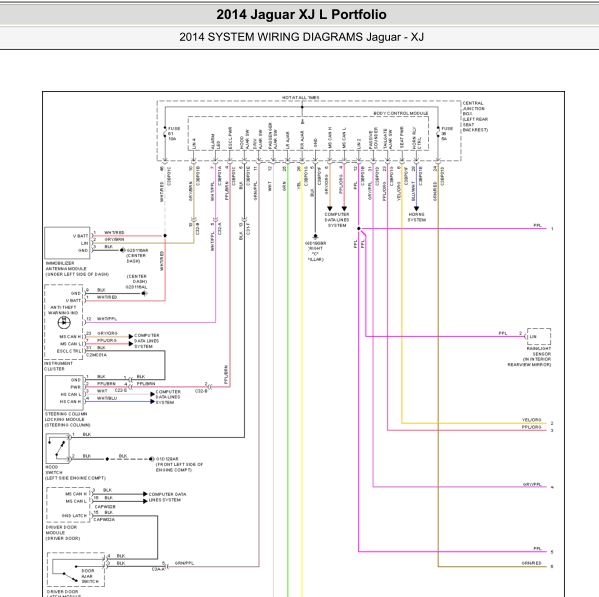Click the G2D116AR center dash ground symbol
This screenshot has width=599, height=597.
(122, 250)
